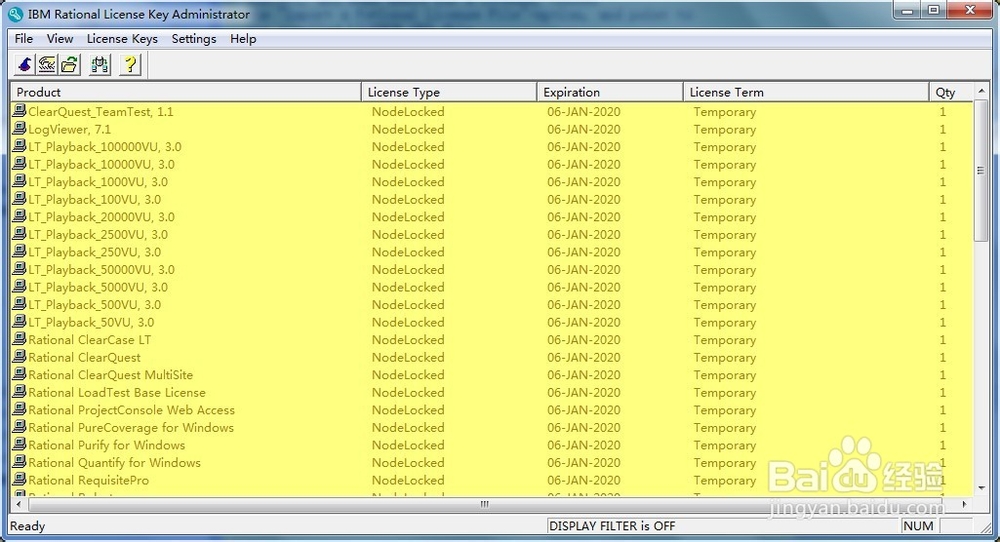Click the horizontal scrollbar right arrow
1000x542 pixels.
[x=964, y=504]
